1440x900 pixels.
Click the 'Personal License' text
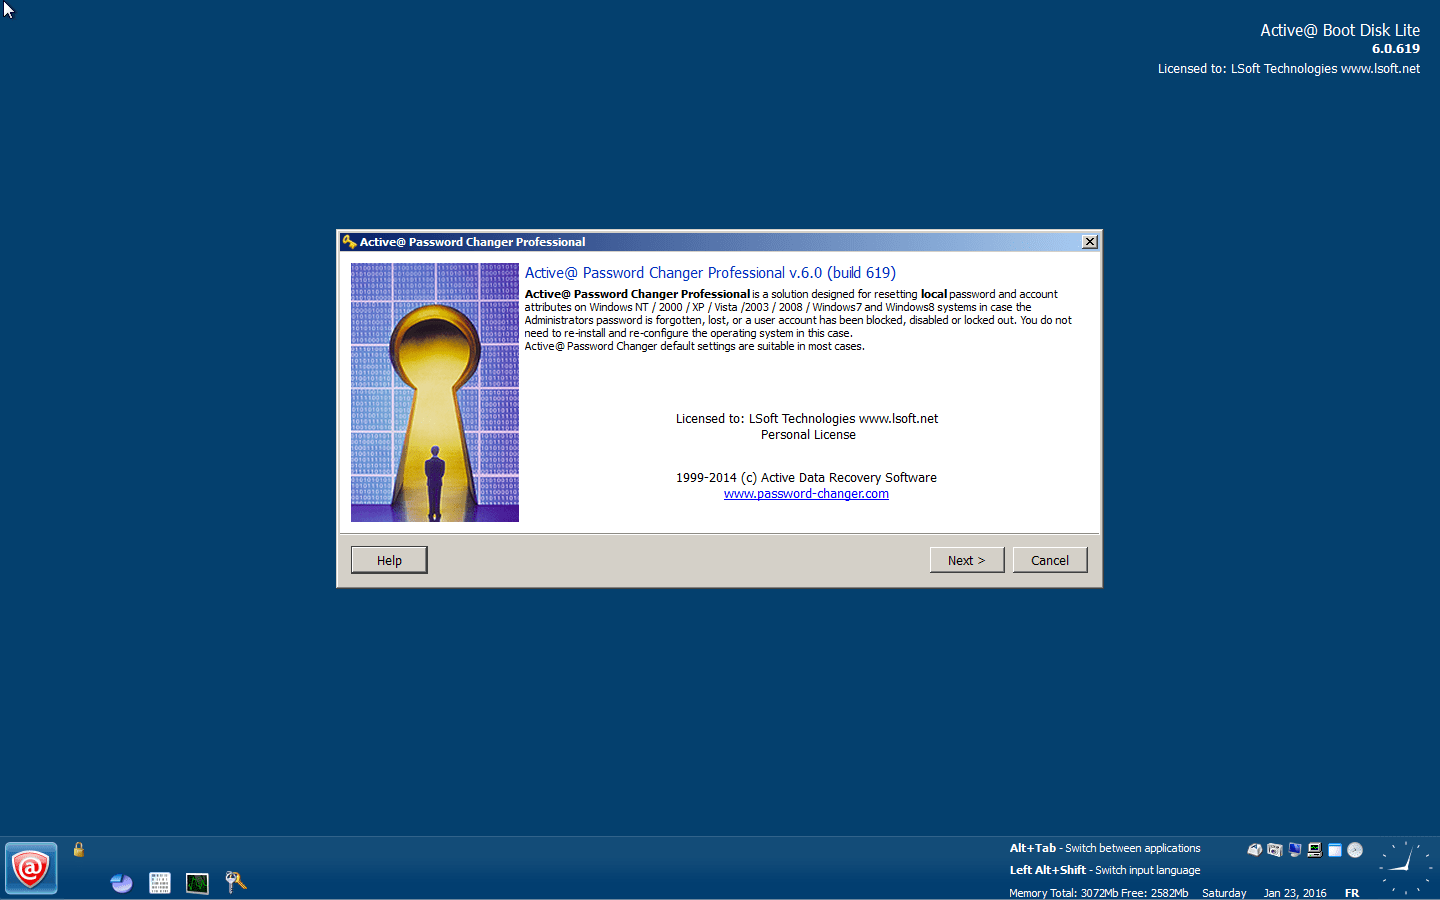click(x=808, y=435)
